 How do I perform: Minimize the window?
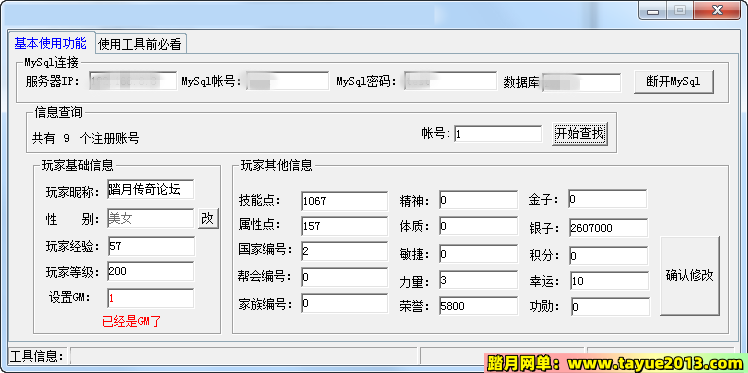coord(652,10)
